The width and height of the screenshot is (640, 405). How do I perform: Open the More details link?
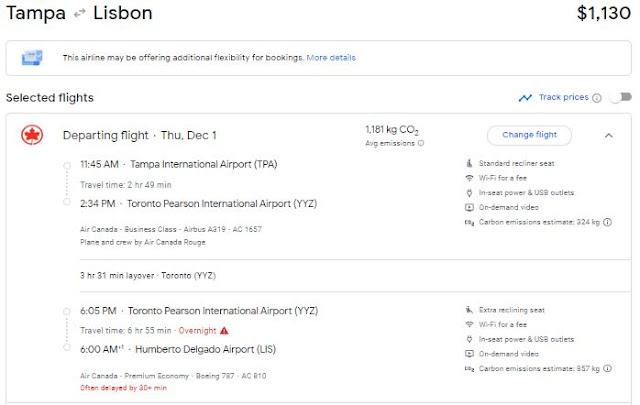[331, 58]
